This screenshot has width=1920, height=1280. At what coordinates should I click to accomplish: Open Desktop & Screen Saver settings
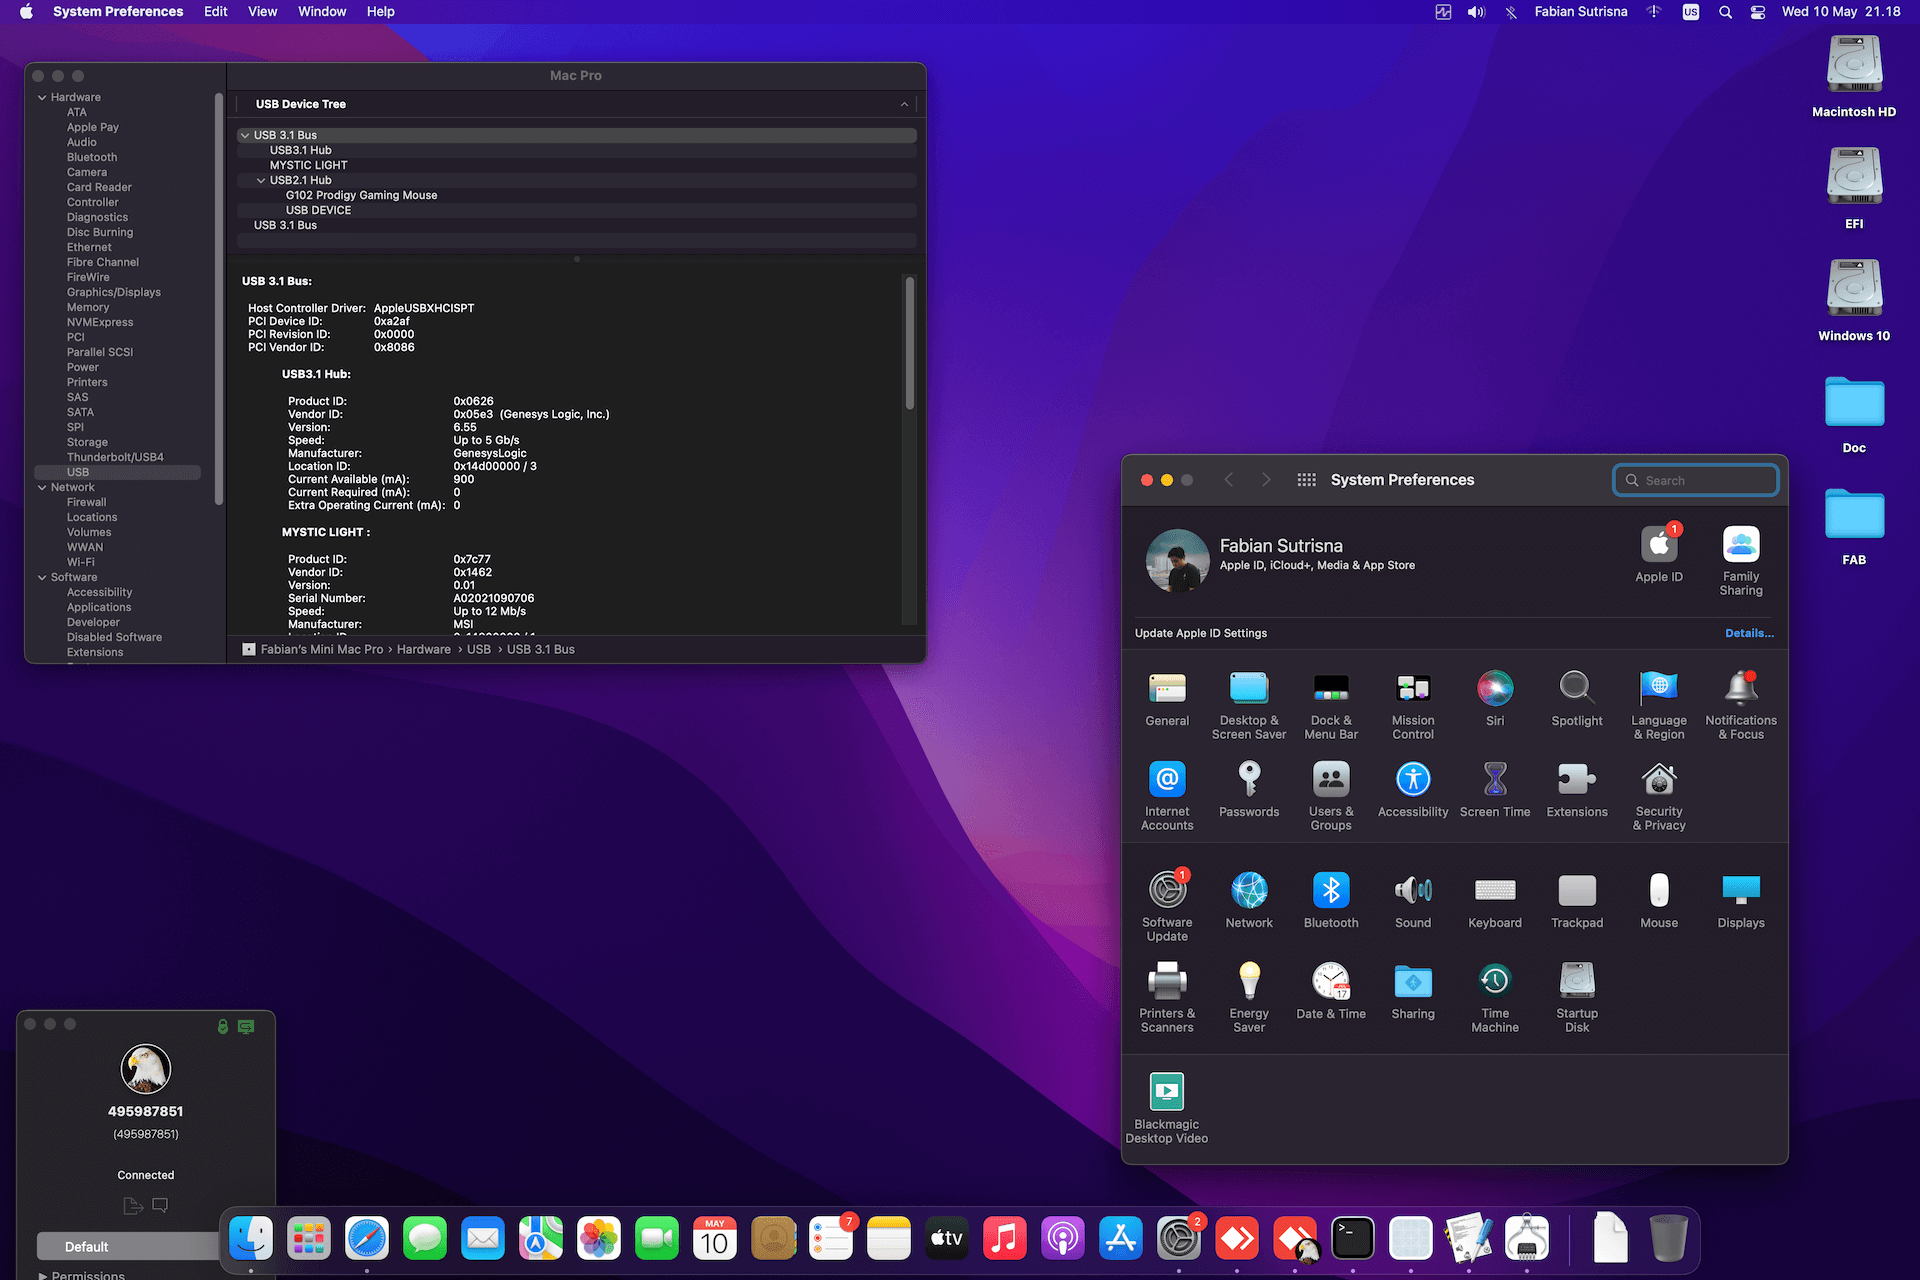click(1249, 705)
